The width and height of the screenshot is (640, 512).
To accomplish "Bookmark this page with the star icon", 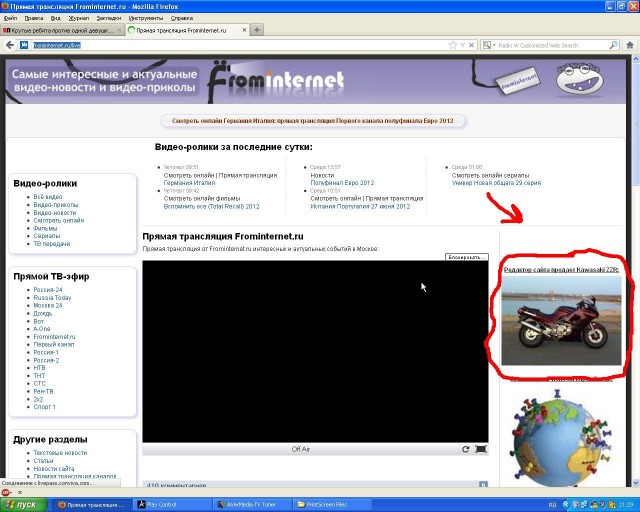I will click(x=453, y=45).
